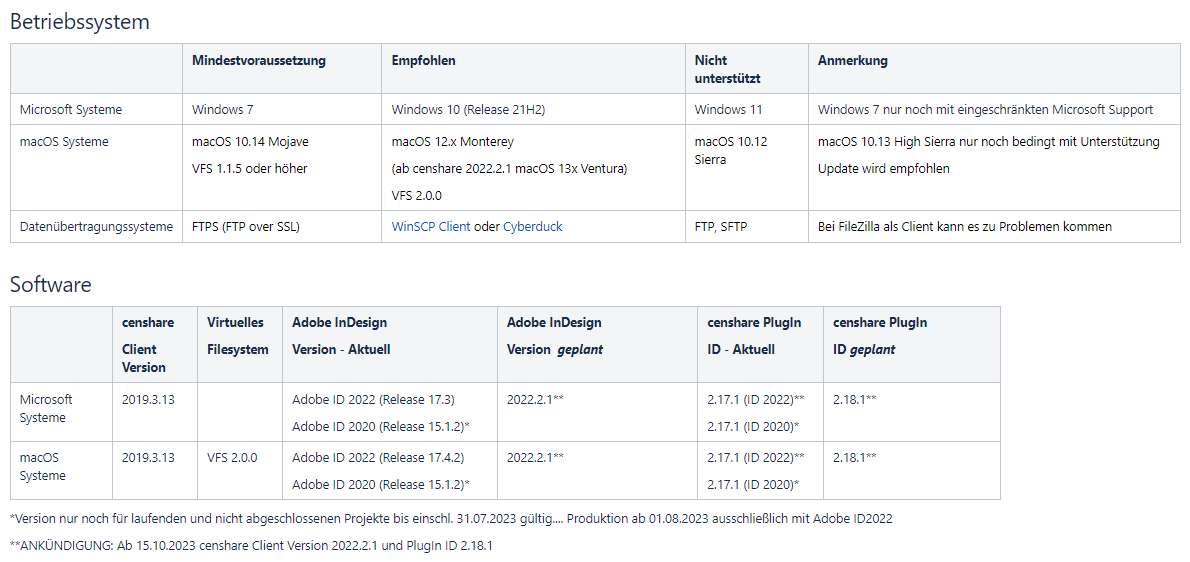1190x562 pixels.
Task: Open the WinSCP Client link
Action: pos(430,226)
